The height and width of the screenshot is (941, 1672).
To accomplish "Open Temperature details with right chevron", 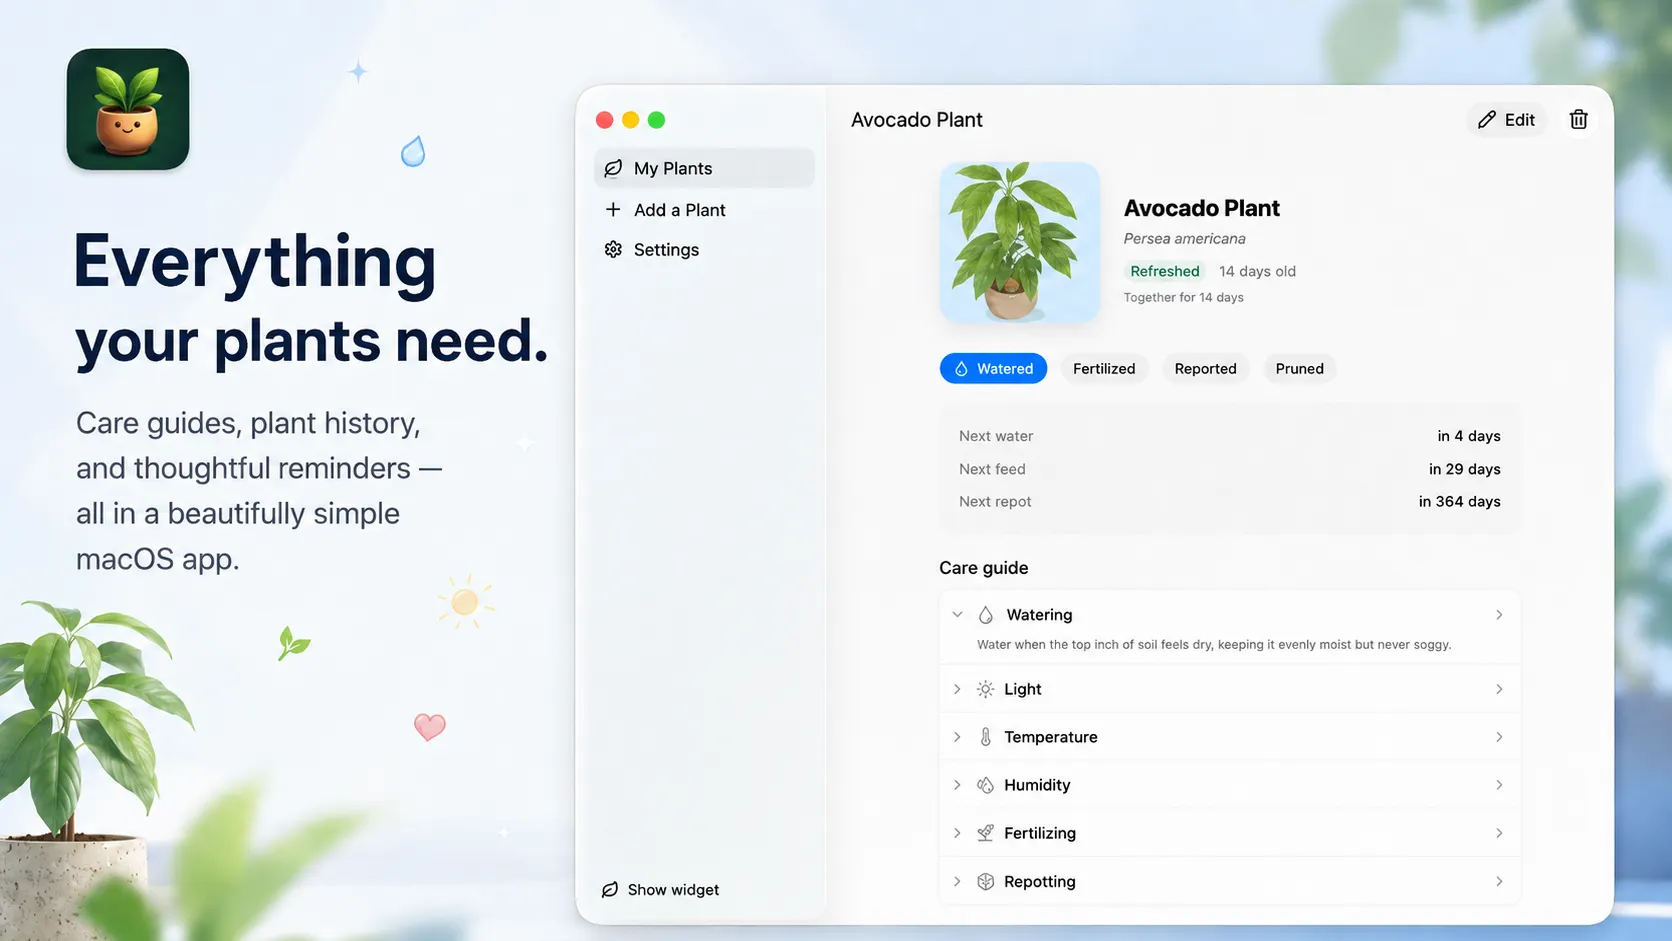I will [1499, 737].
